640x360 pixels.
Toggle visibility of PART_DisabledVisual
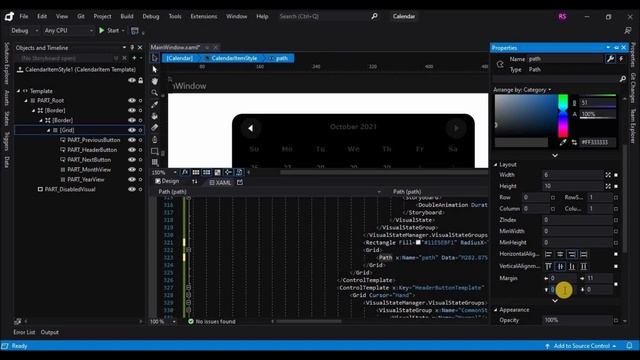(131, 189)
